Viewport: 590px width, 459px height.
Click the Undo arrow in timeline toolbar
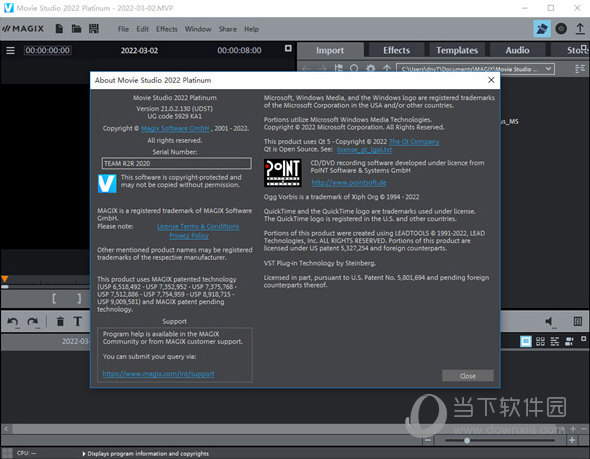tap(13, 322)
